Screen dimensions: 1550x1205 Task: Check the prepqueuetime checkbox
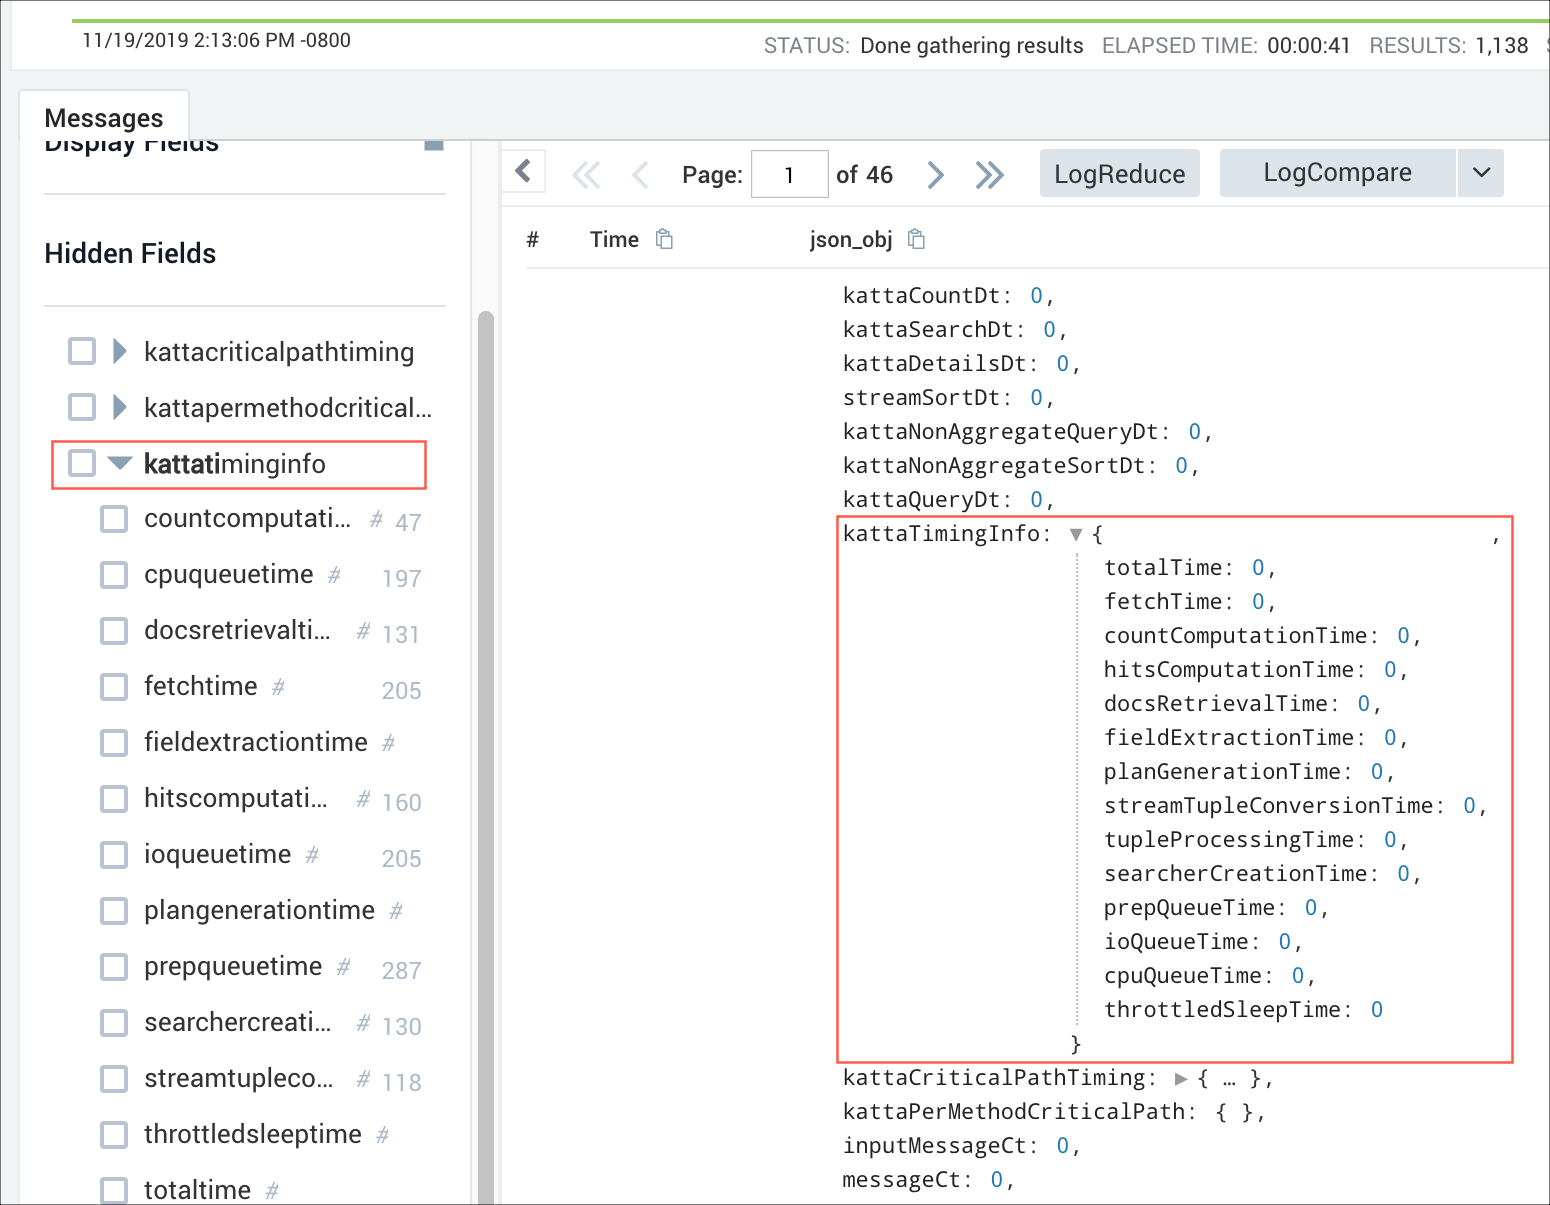(x=113, y=967)
